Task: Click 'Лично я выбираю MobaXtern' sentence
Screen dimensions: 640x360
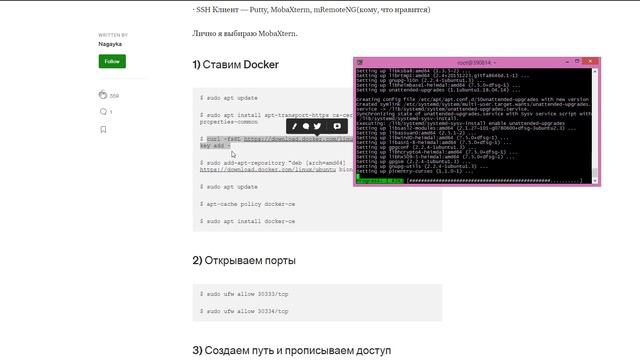Action: pos(244,33)
